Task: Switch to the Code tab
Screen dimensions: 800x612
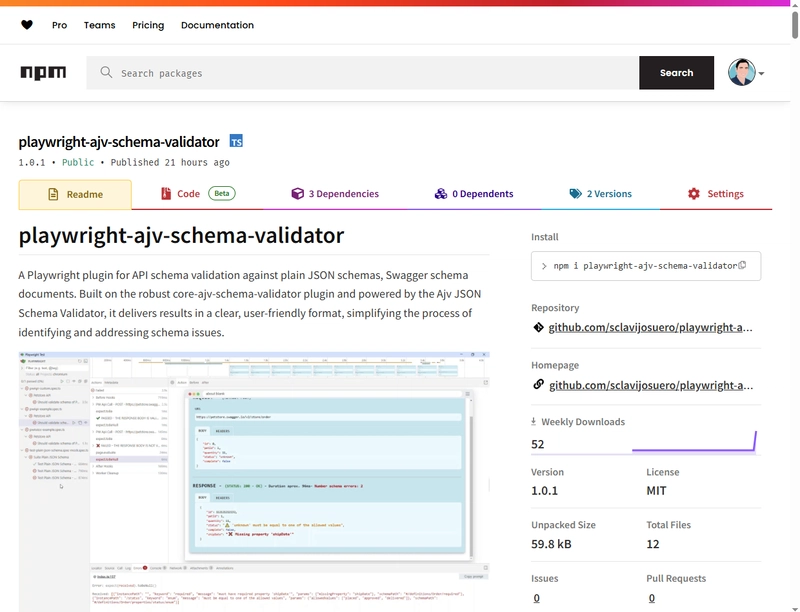Action: click(197, 194)
